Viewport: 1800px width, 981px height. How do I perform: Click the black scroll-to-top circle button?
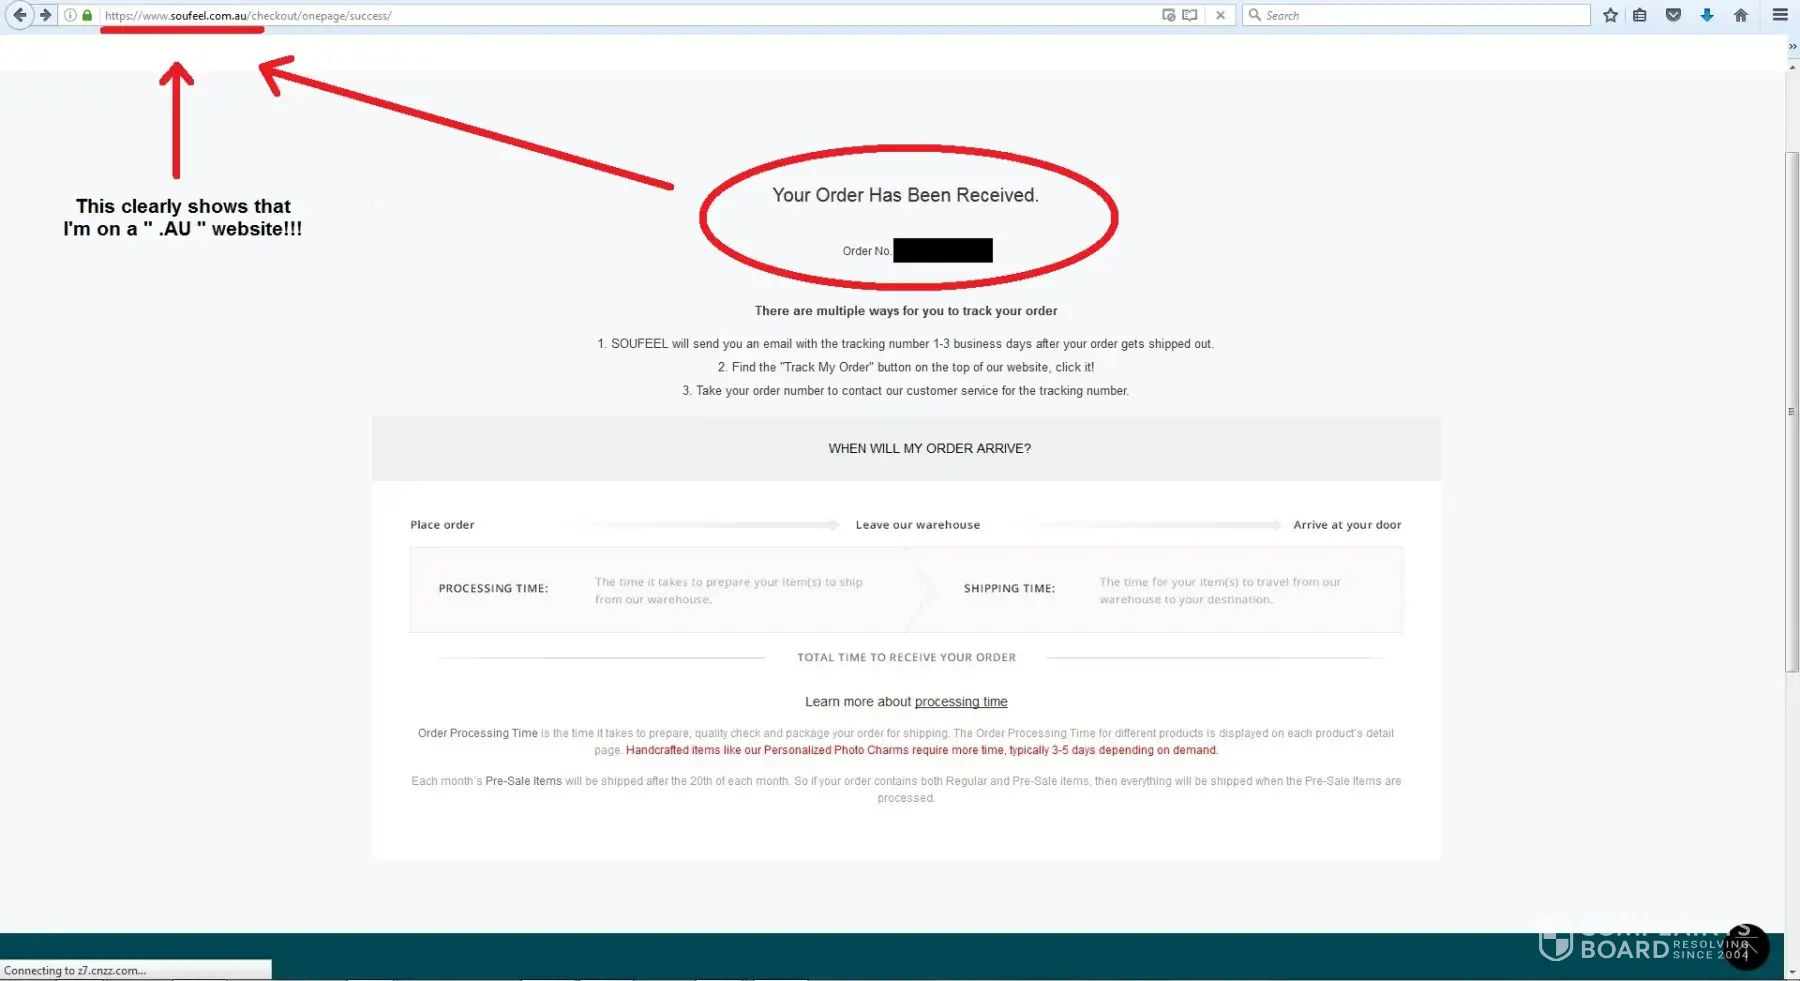(x=1747, y=946)
